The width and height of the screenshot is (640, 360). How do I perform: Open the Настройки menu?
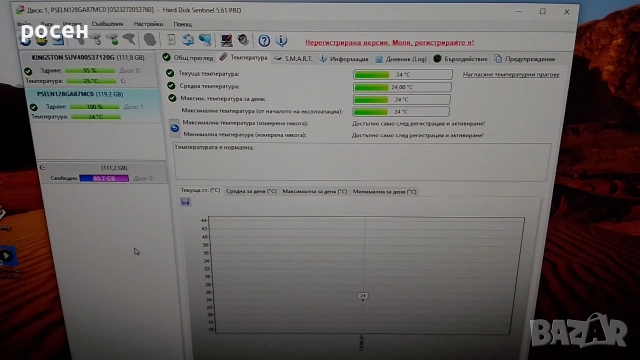coord(149,24)
